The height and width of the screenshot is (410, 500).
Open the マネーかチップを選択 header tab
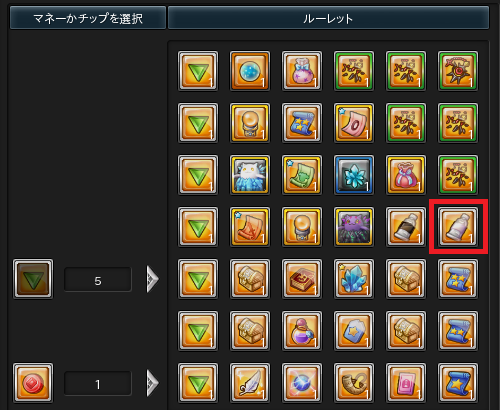tap(88, 18)
